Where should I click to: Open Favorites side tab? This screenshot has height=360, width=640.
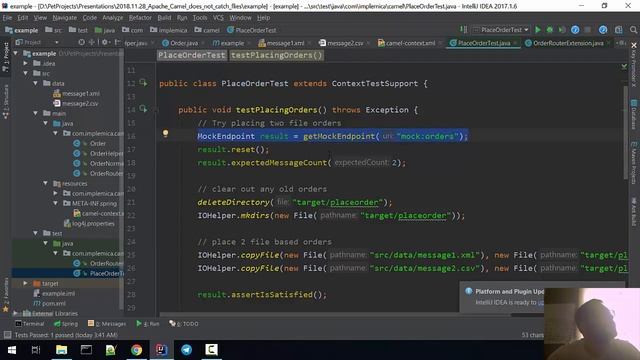[x=6, y=296]
